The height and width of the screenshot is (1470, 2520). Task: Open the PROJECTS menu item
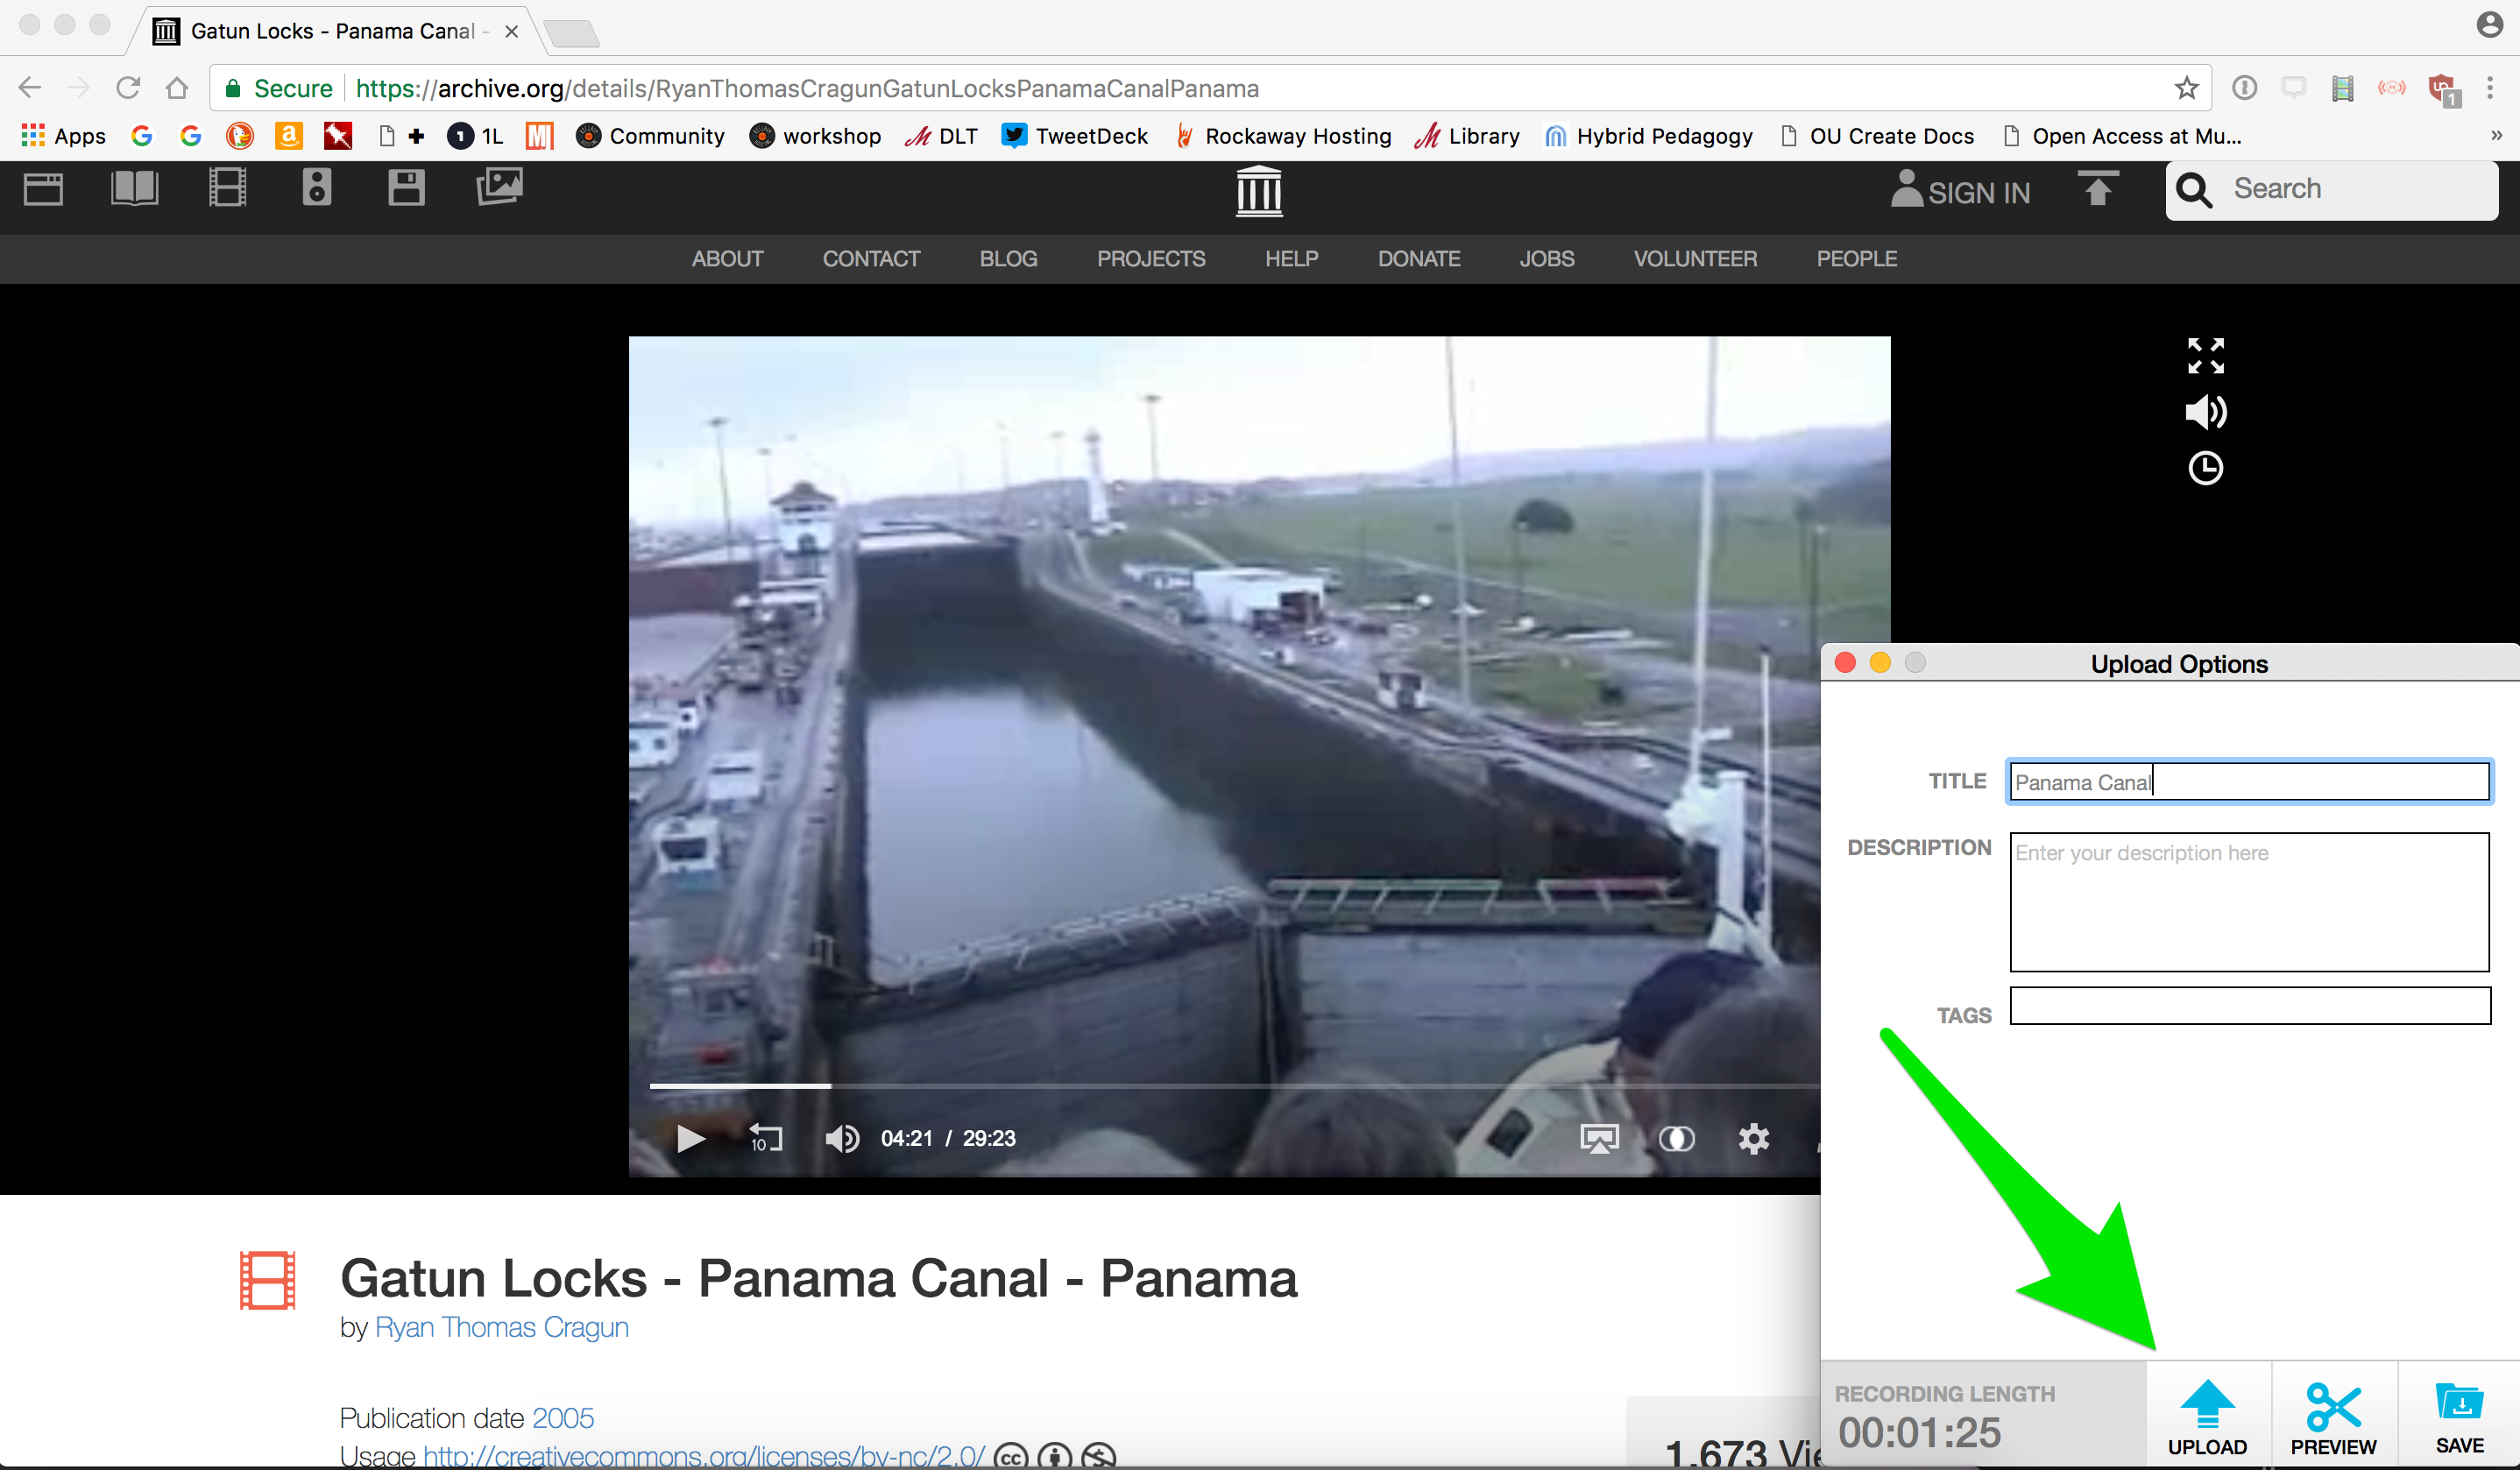pos(1151,259)
